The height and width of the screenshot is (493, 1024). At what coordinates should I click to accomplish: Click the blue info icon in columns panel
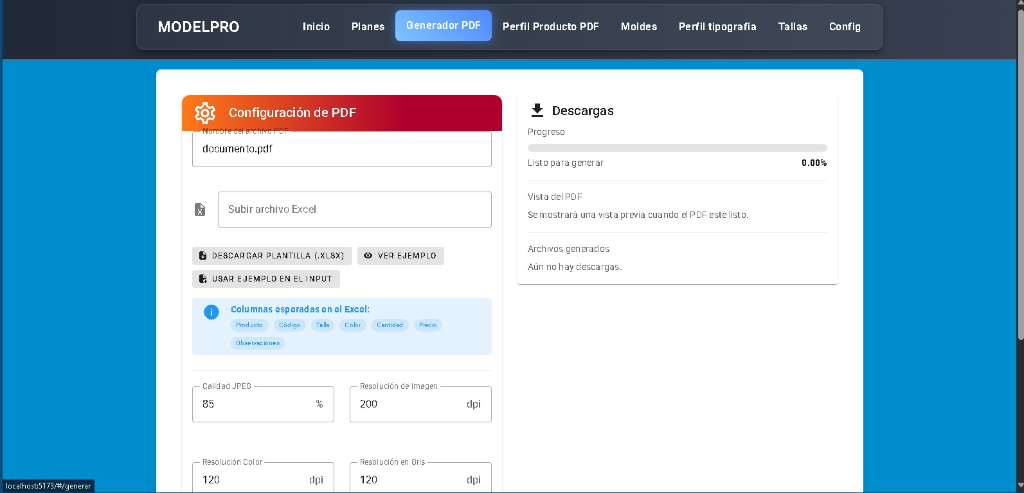click(211, 312)
